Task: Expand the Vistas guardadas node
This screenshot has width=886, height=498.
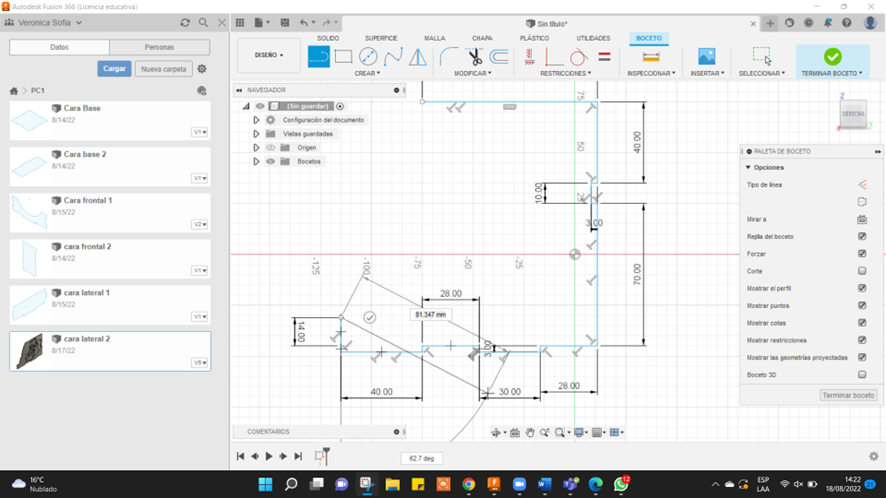Action: coord(256,134)
